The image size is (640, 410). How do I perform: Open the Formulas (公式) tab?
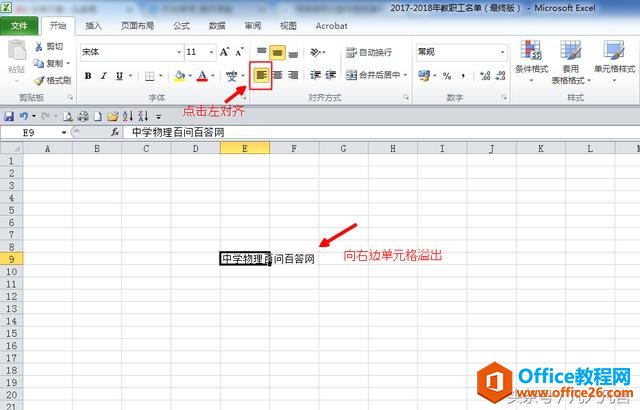(x=182, y=27)
